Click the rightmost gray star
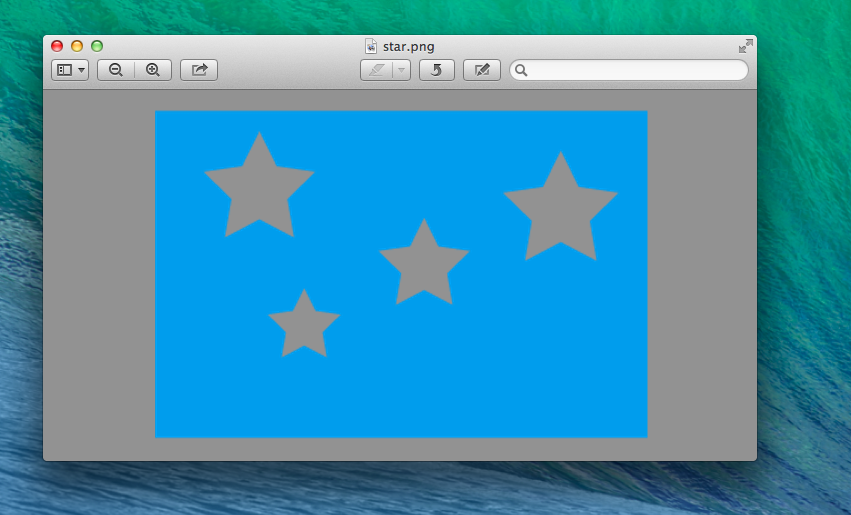This screenshot has width=851, height=515. pyautogui.click(x=560, y=212)
